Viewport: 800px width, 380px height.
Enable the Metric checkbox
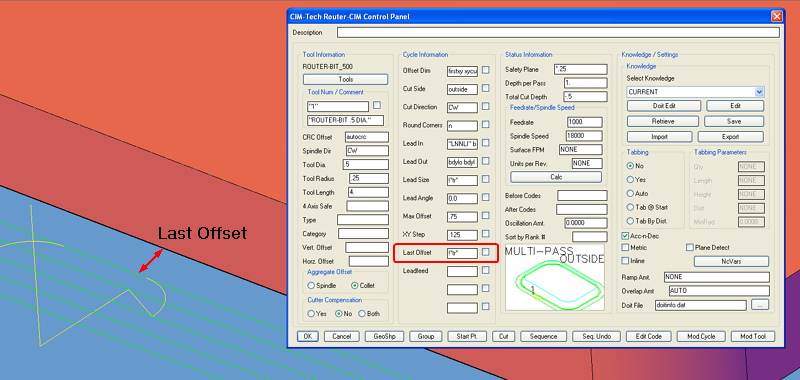[x=625, y=247]
